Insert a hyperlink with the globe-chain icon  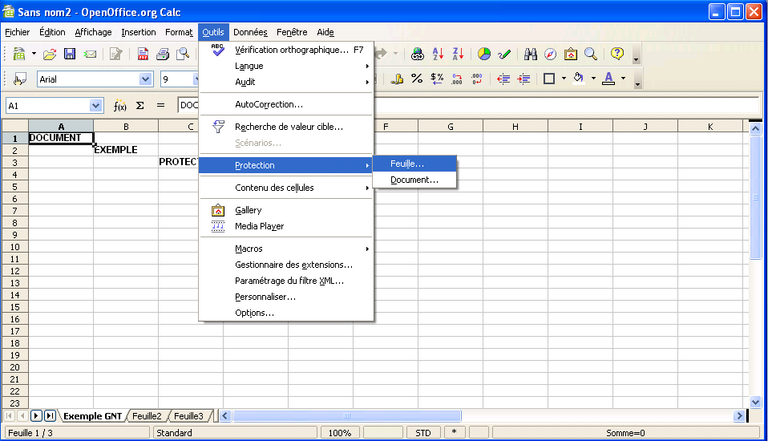point(417,54)
